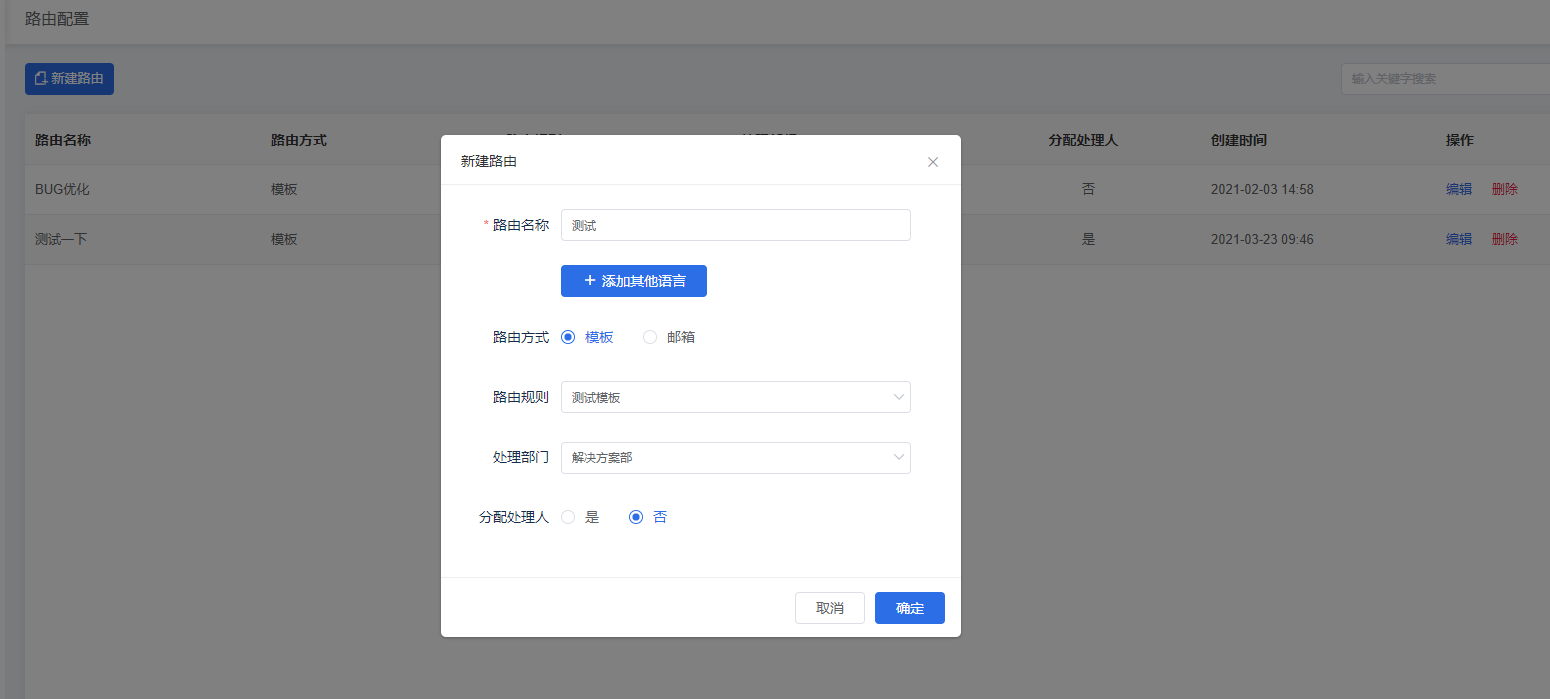
Task: Choose 是 for 分配处理人
Action: coord(568,517)
